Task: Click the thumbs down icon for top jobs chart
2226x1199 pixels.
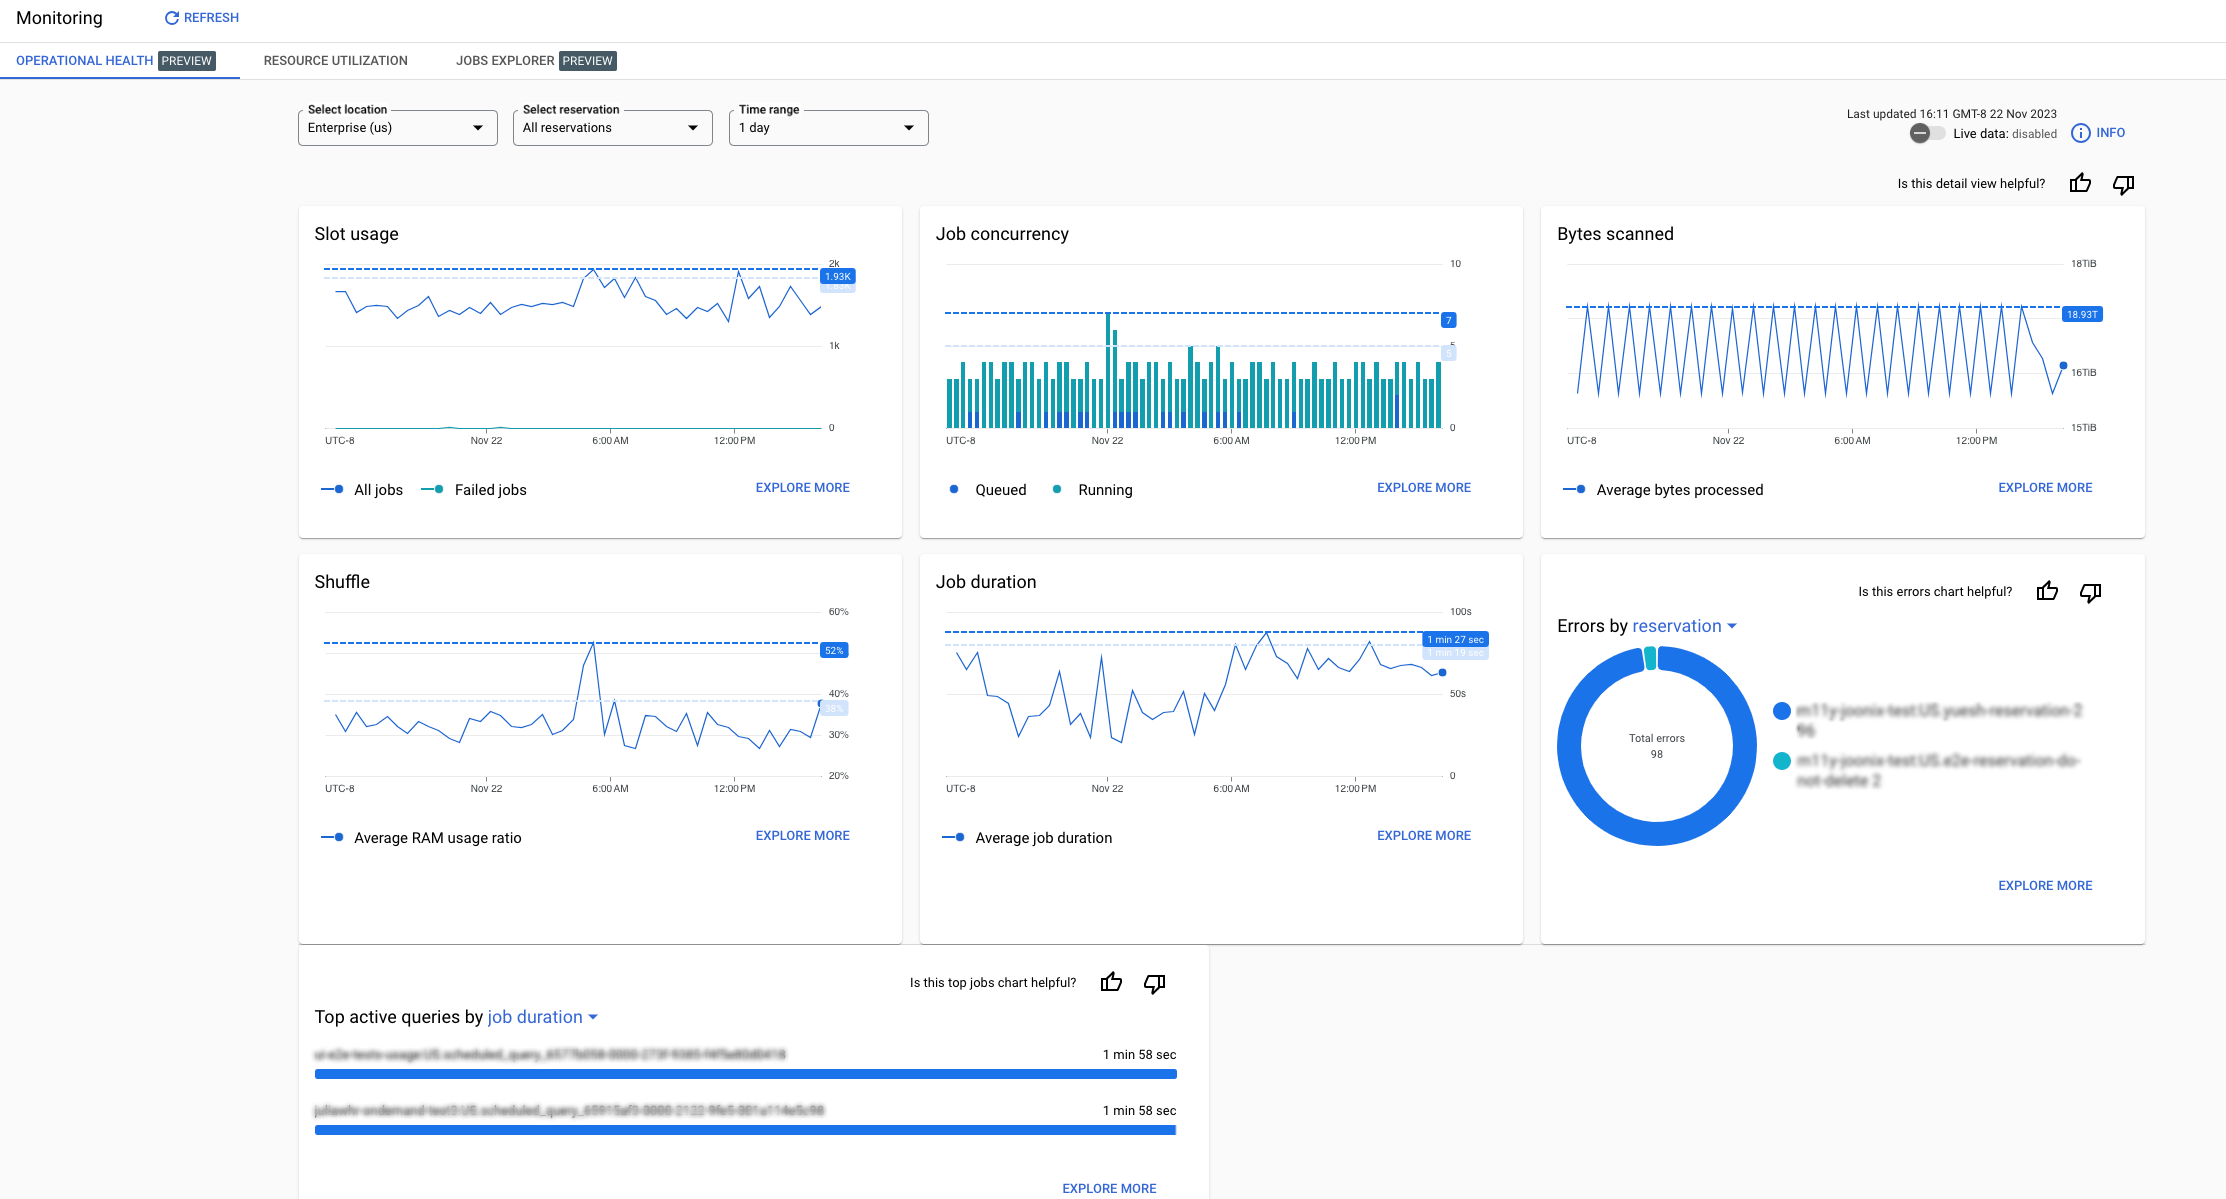Action: (1156, 982)
